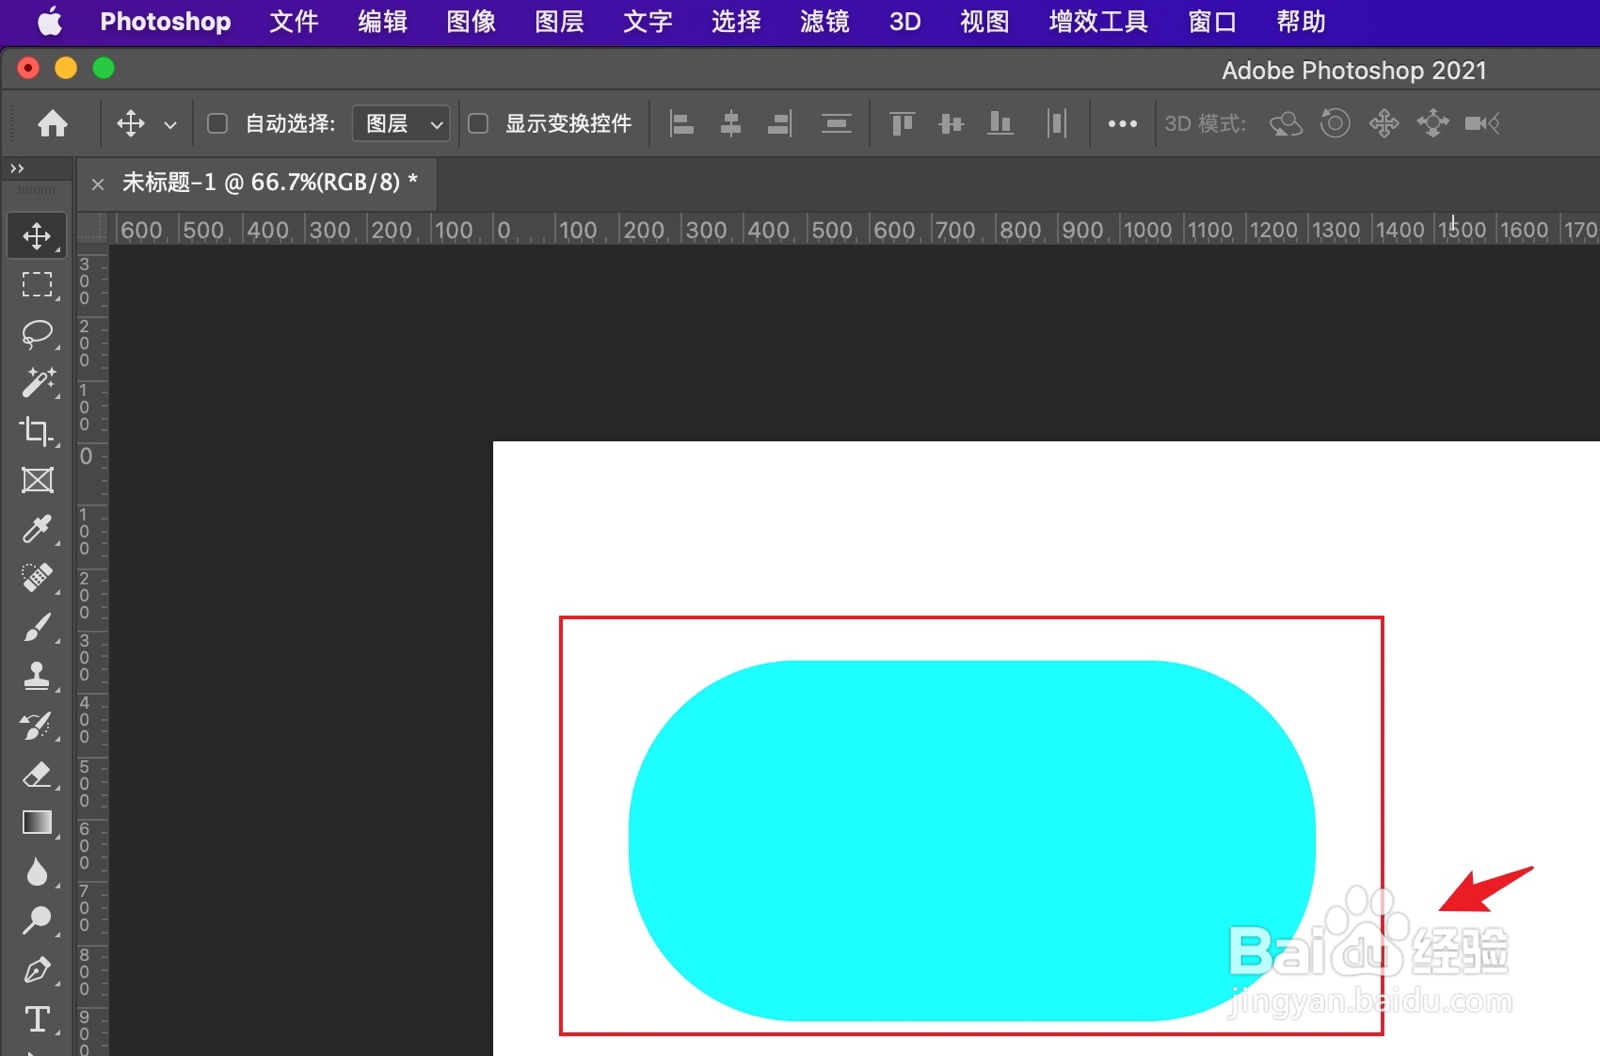Select the Gradient tool
Screen dimensions: 1600x1056
pos(37,823)
